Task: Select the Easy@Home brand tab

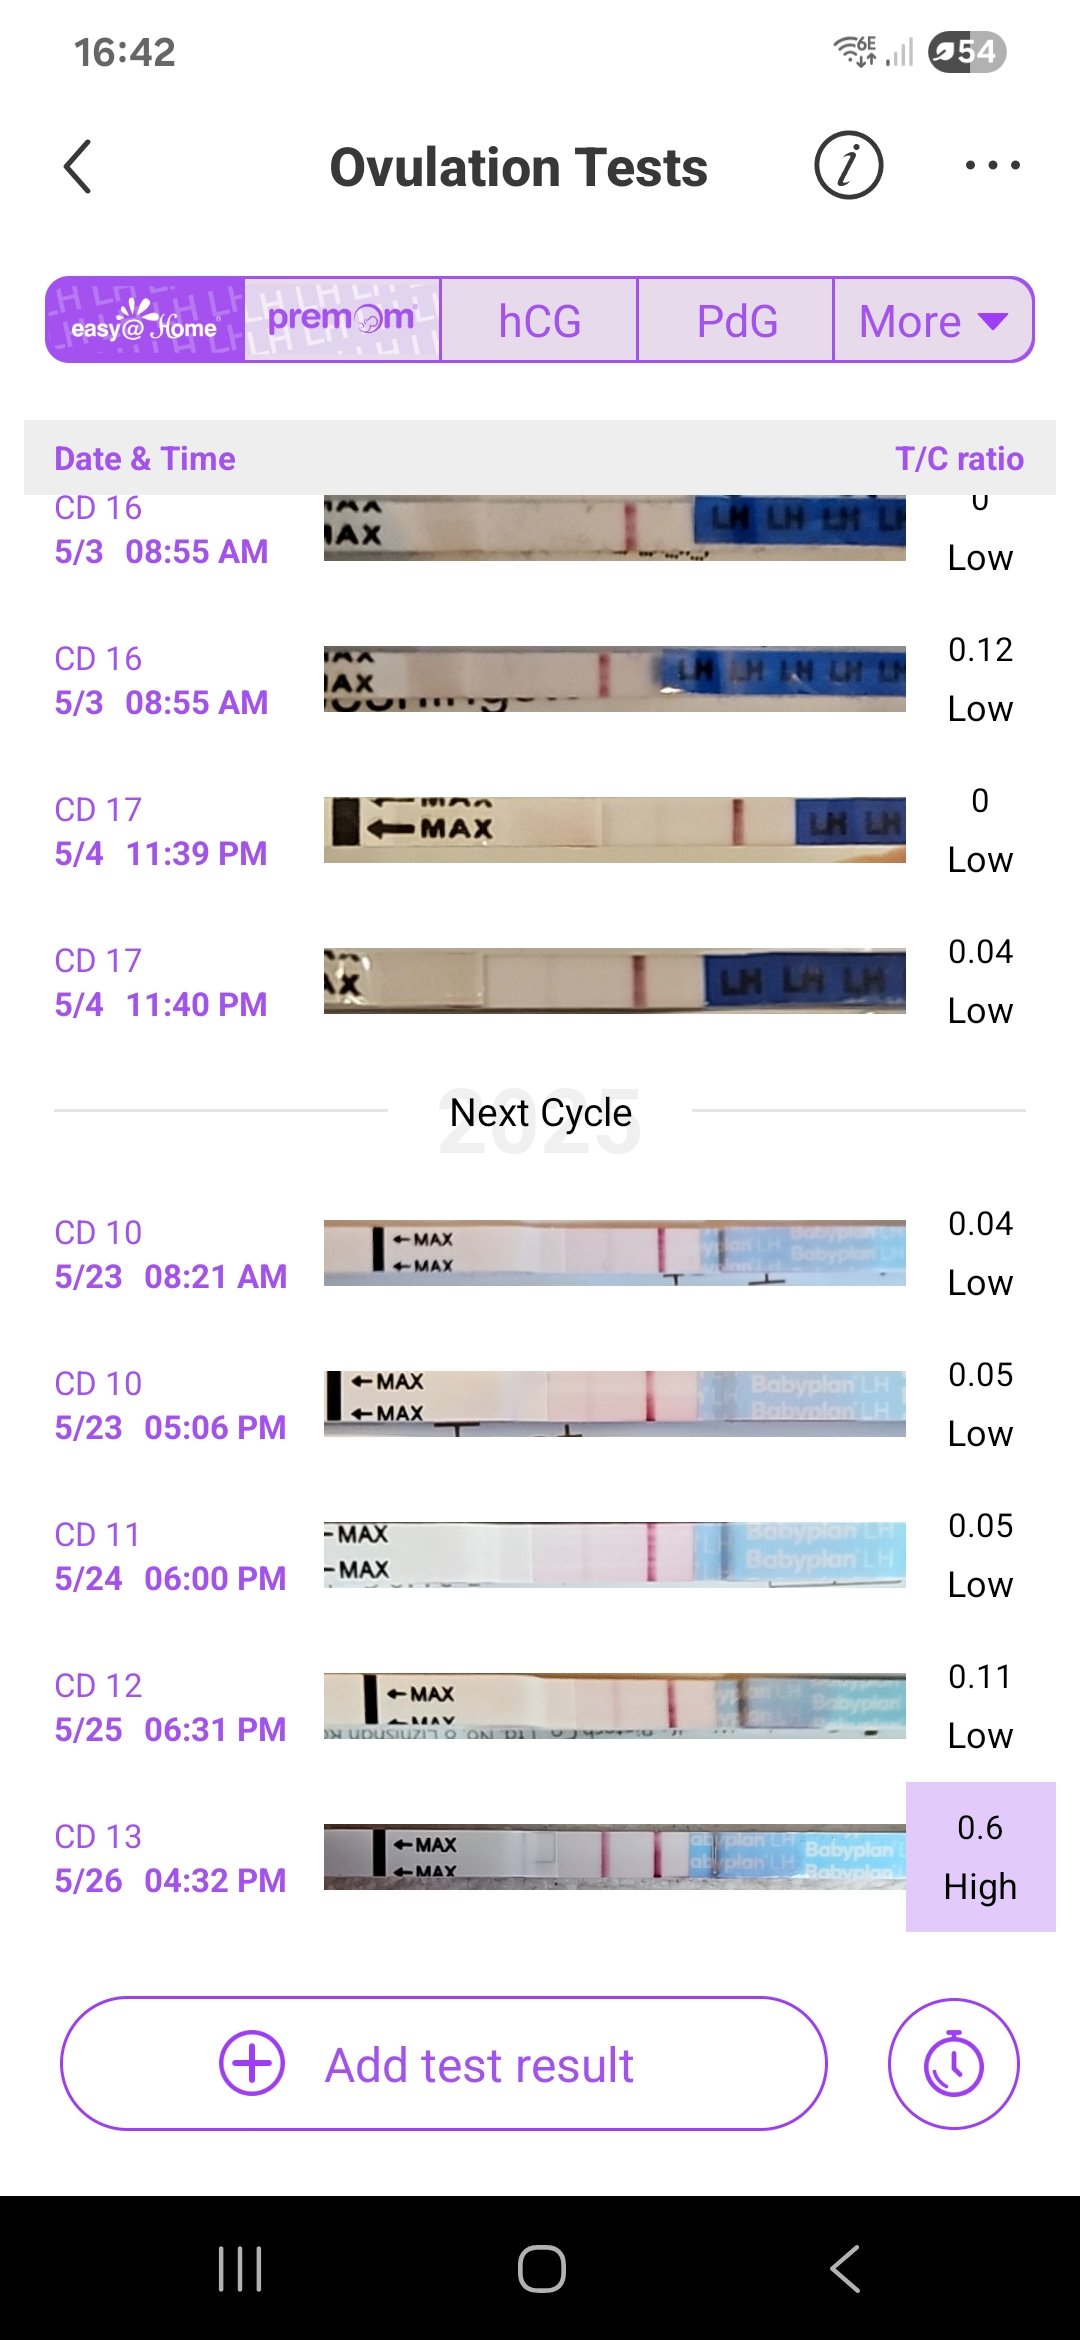Action: 145,320
